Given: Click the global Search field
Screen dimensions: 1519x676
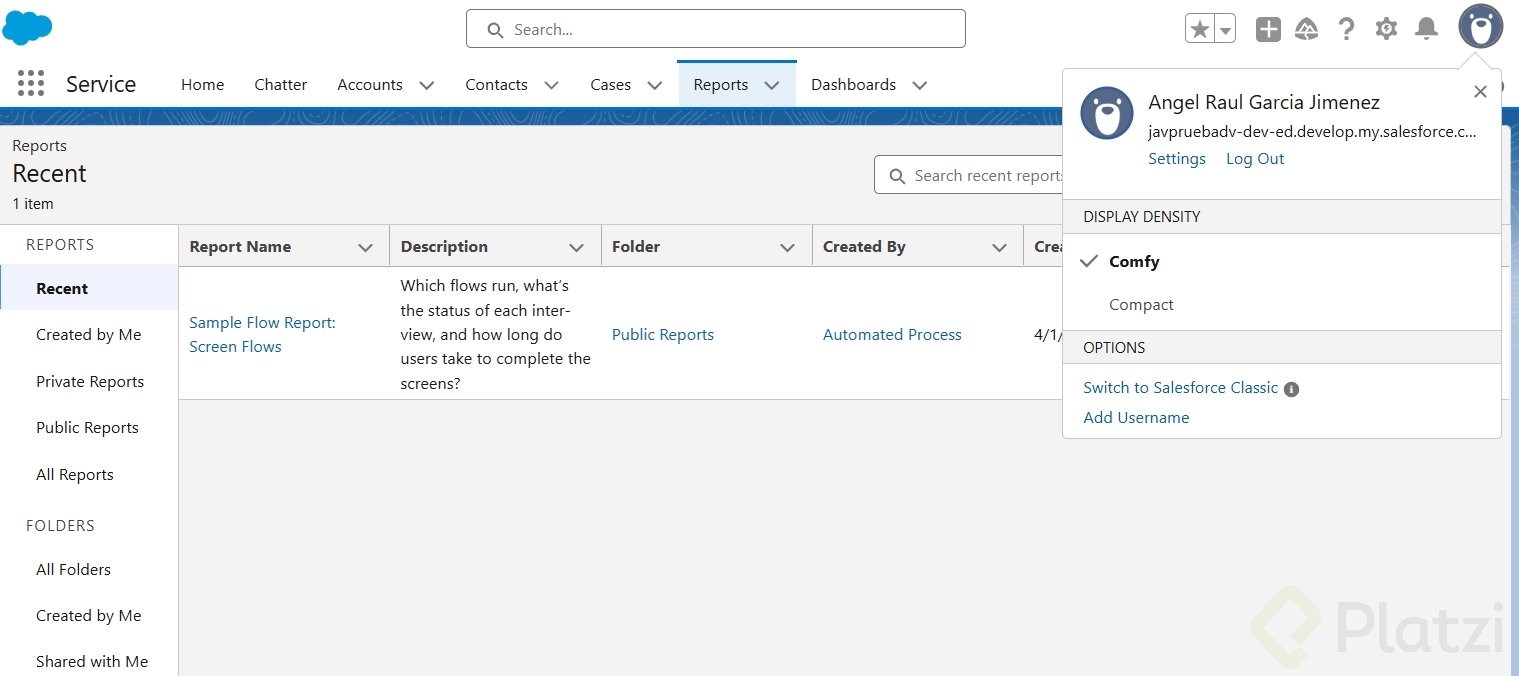Looking at the screenshot, I should point(715,29).
